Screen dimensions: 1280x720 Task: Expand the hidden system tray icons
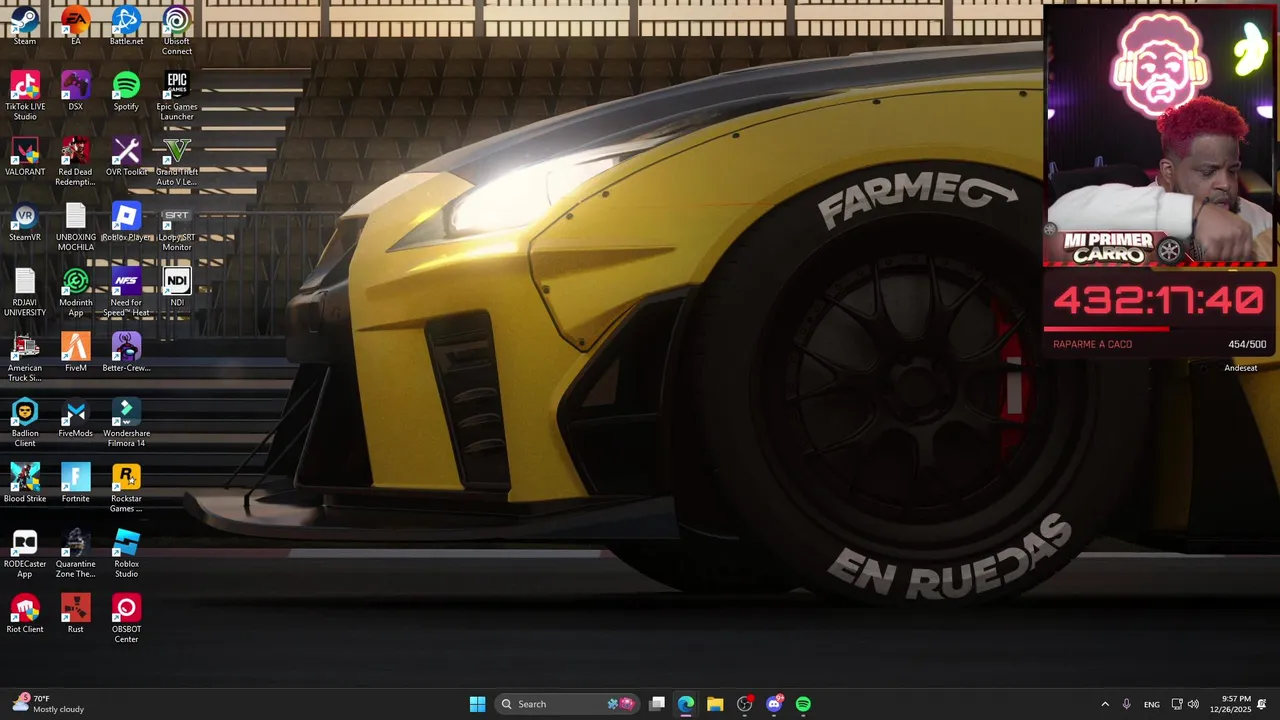1105,704
